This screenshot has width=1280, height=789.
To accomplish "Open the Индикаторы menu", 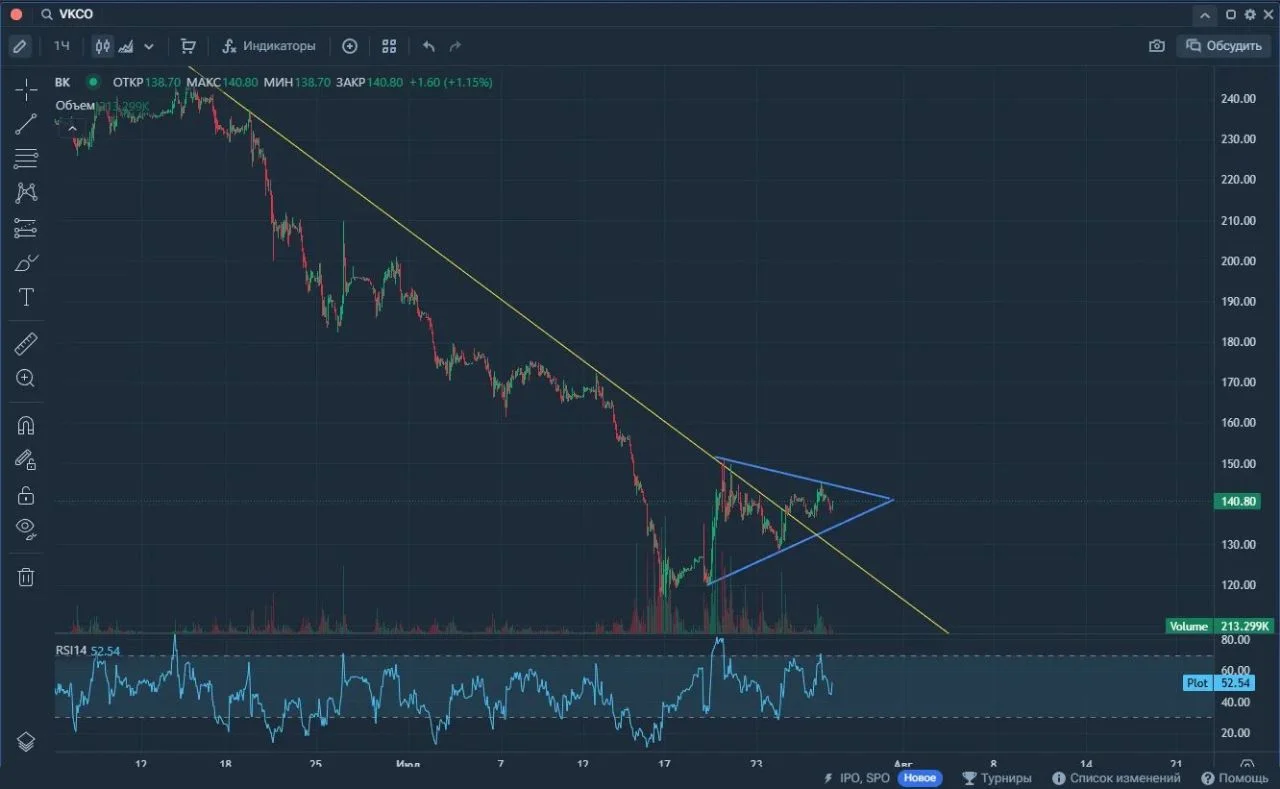I will pyautogui.click(x=269, y=46).
